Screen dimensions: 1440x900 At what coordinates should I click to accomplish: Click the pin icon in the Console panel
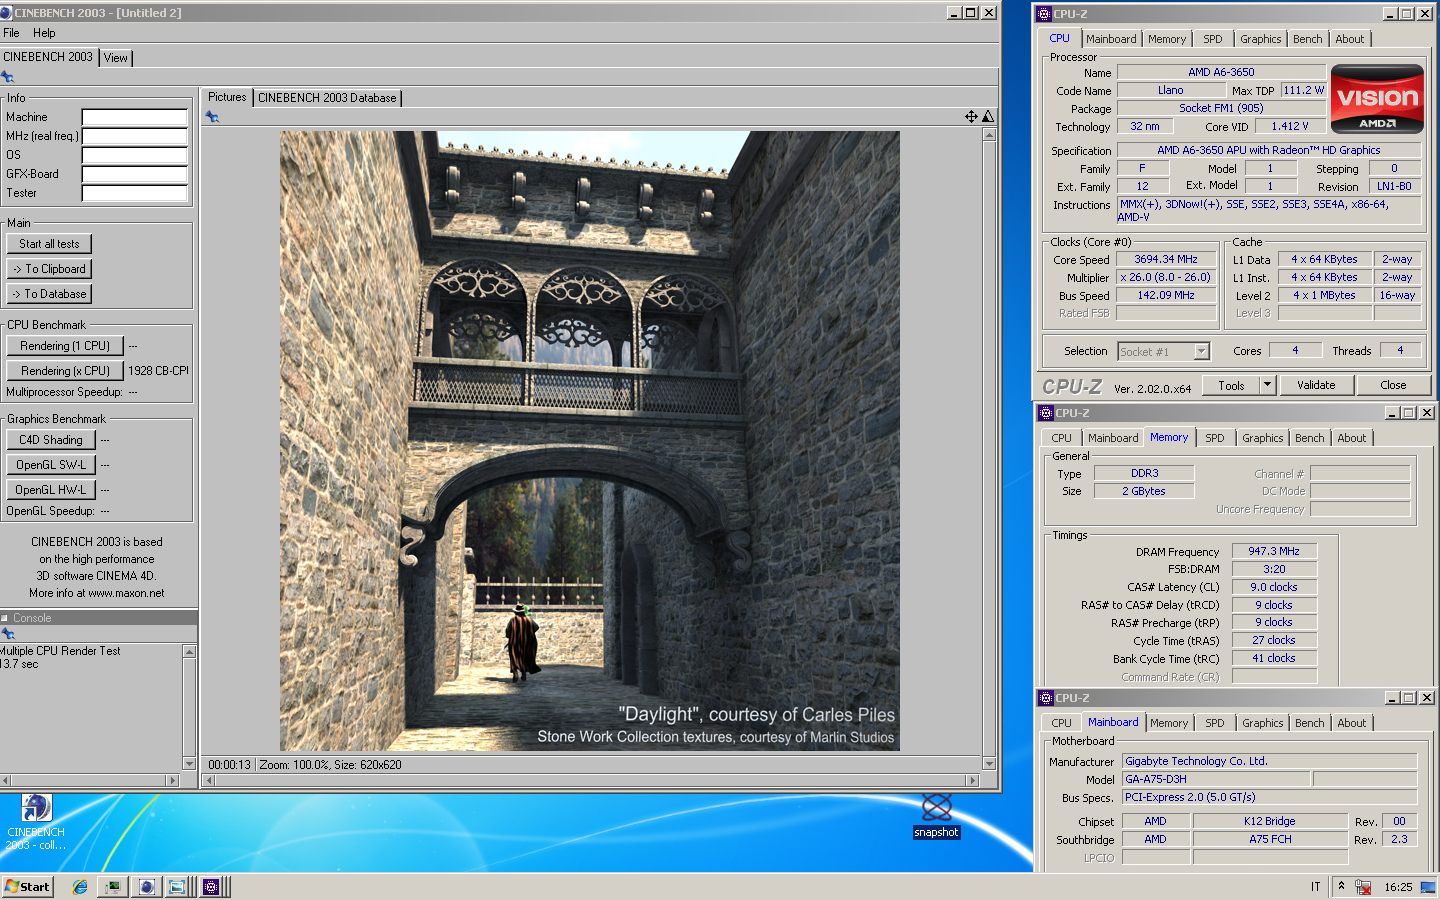[8, 634]
